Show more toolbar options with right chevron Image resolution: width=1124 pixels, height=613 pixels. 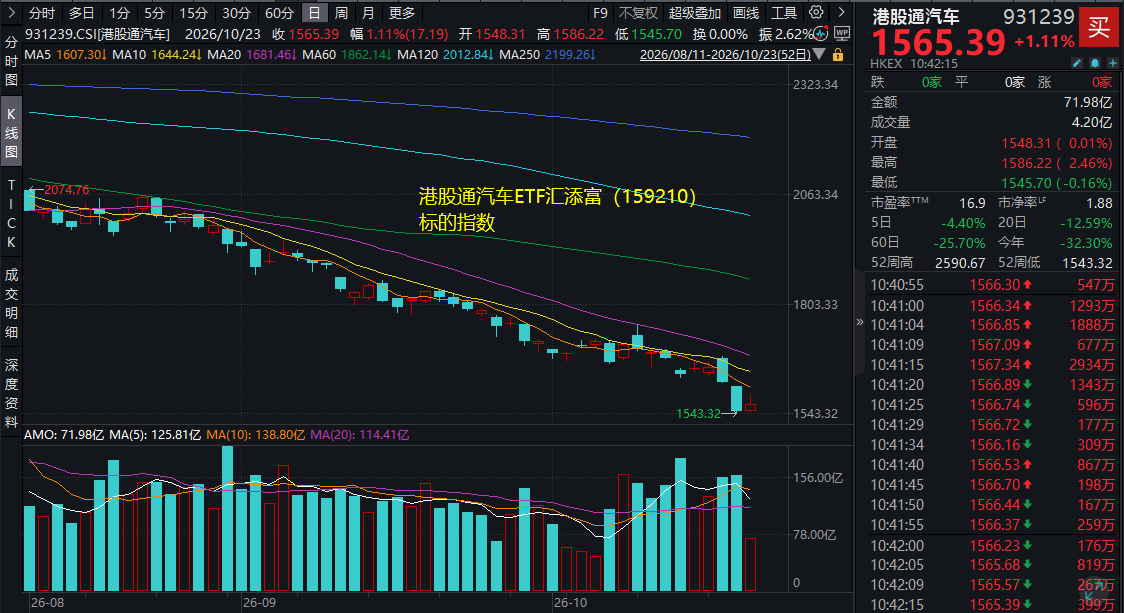click(x=842, y=12)
